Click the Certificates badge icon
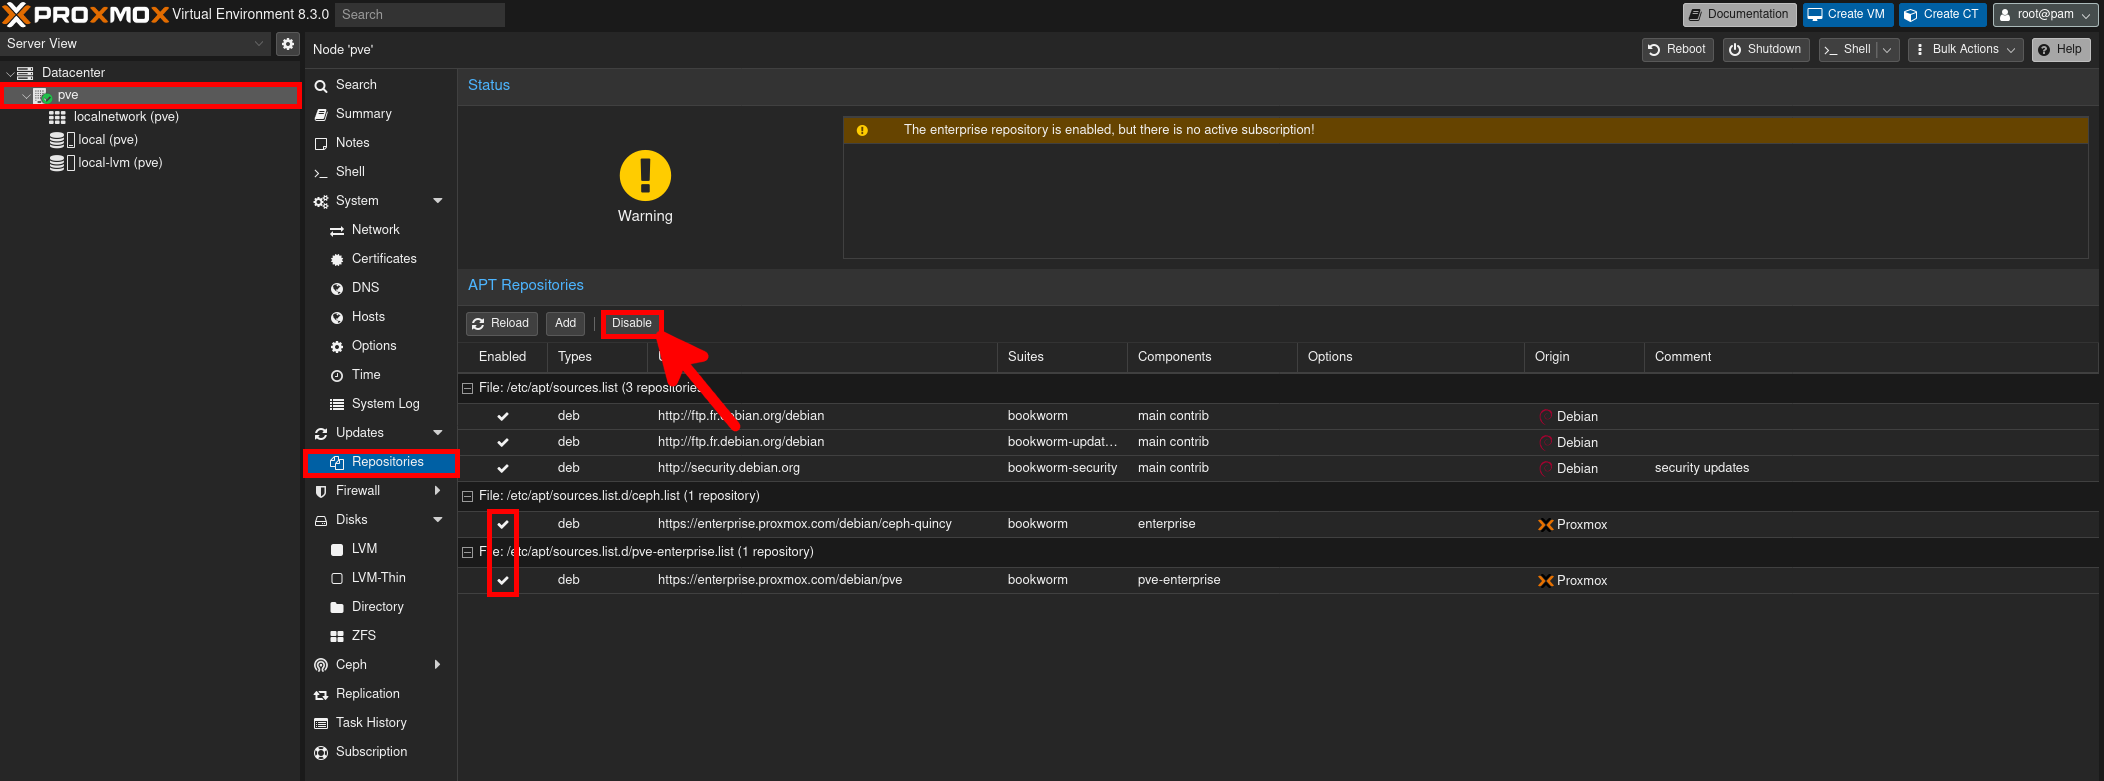 pos(337,259)
